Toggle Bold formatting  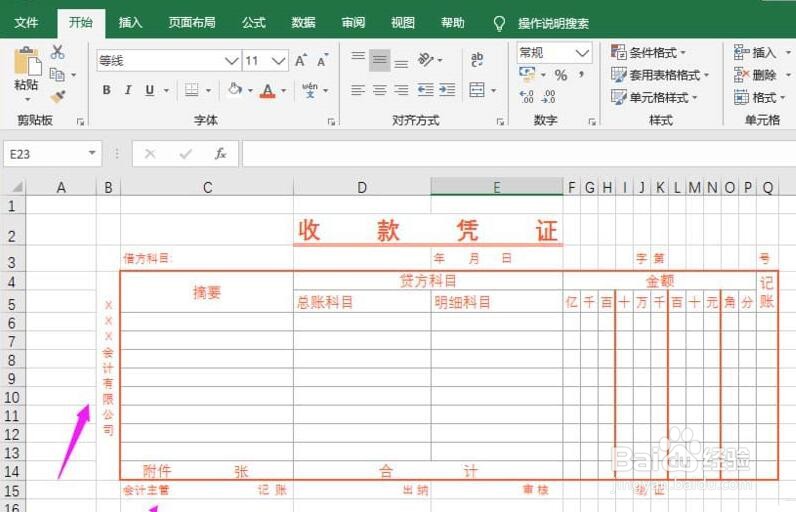[x=107, y=90]
